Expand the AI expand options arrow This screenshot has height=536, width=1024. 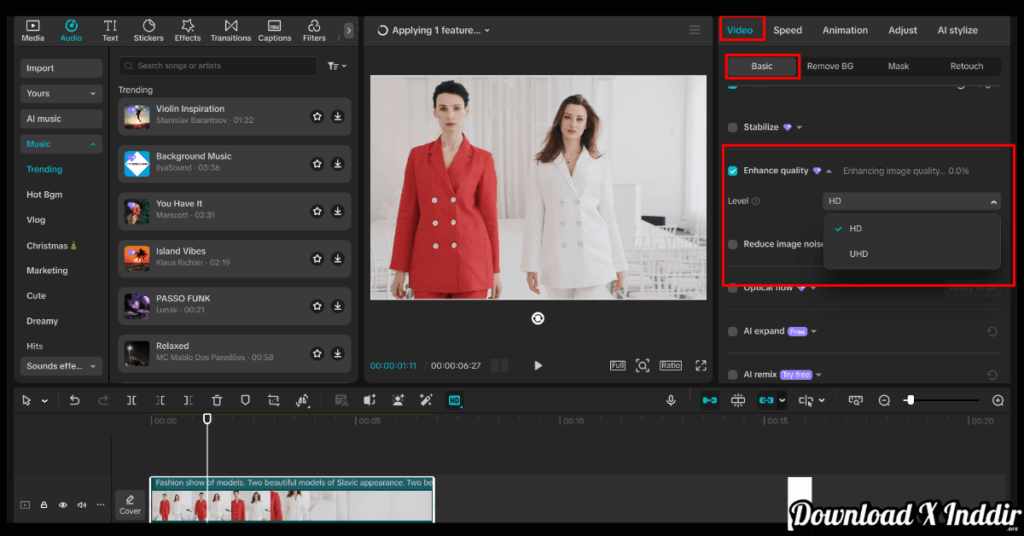point(814,332)
